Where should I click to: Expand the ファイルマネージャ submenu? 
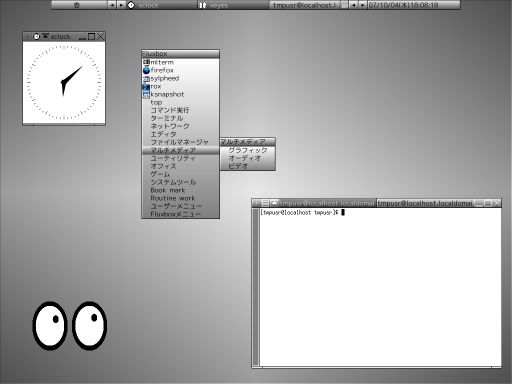tap(180, 142)
